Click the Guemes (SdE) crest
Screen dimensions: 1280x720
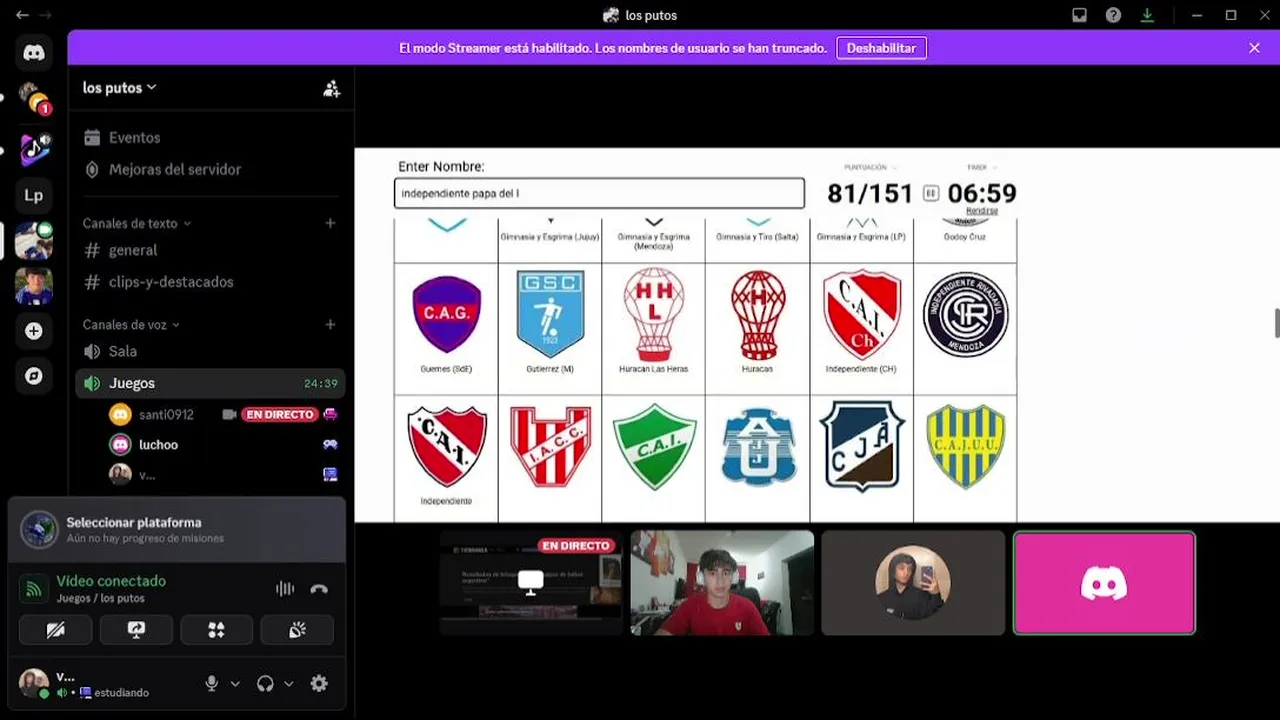tap(446, 315)
